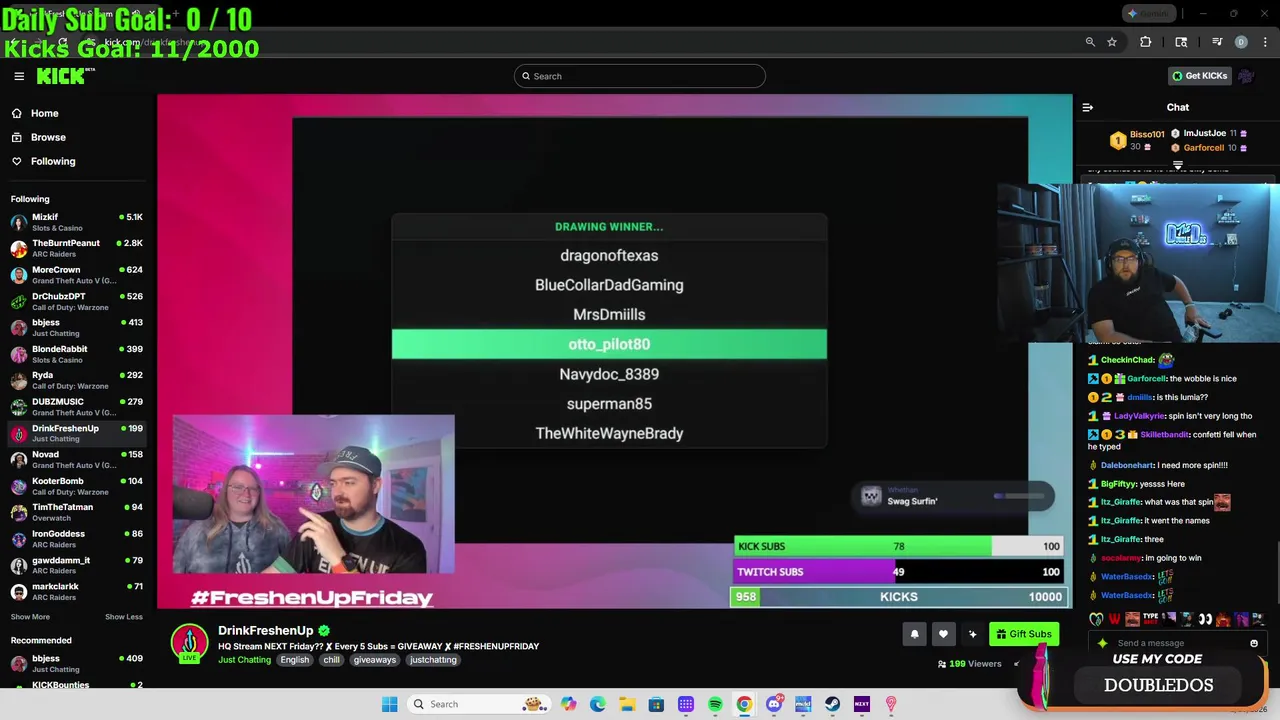The height and width of the screenshot is (720, 1280).
Task: Click the heart follow icon
Action: click(943, 634)
